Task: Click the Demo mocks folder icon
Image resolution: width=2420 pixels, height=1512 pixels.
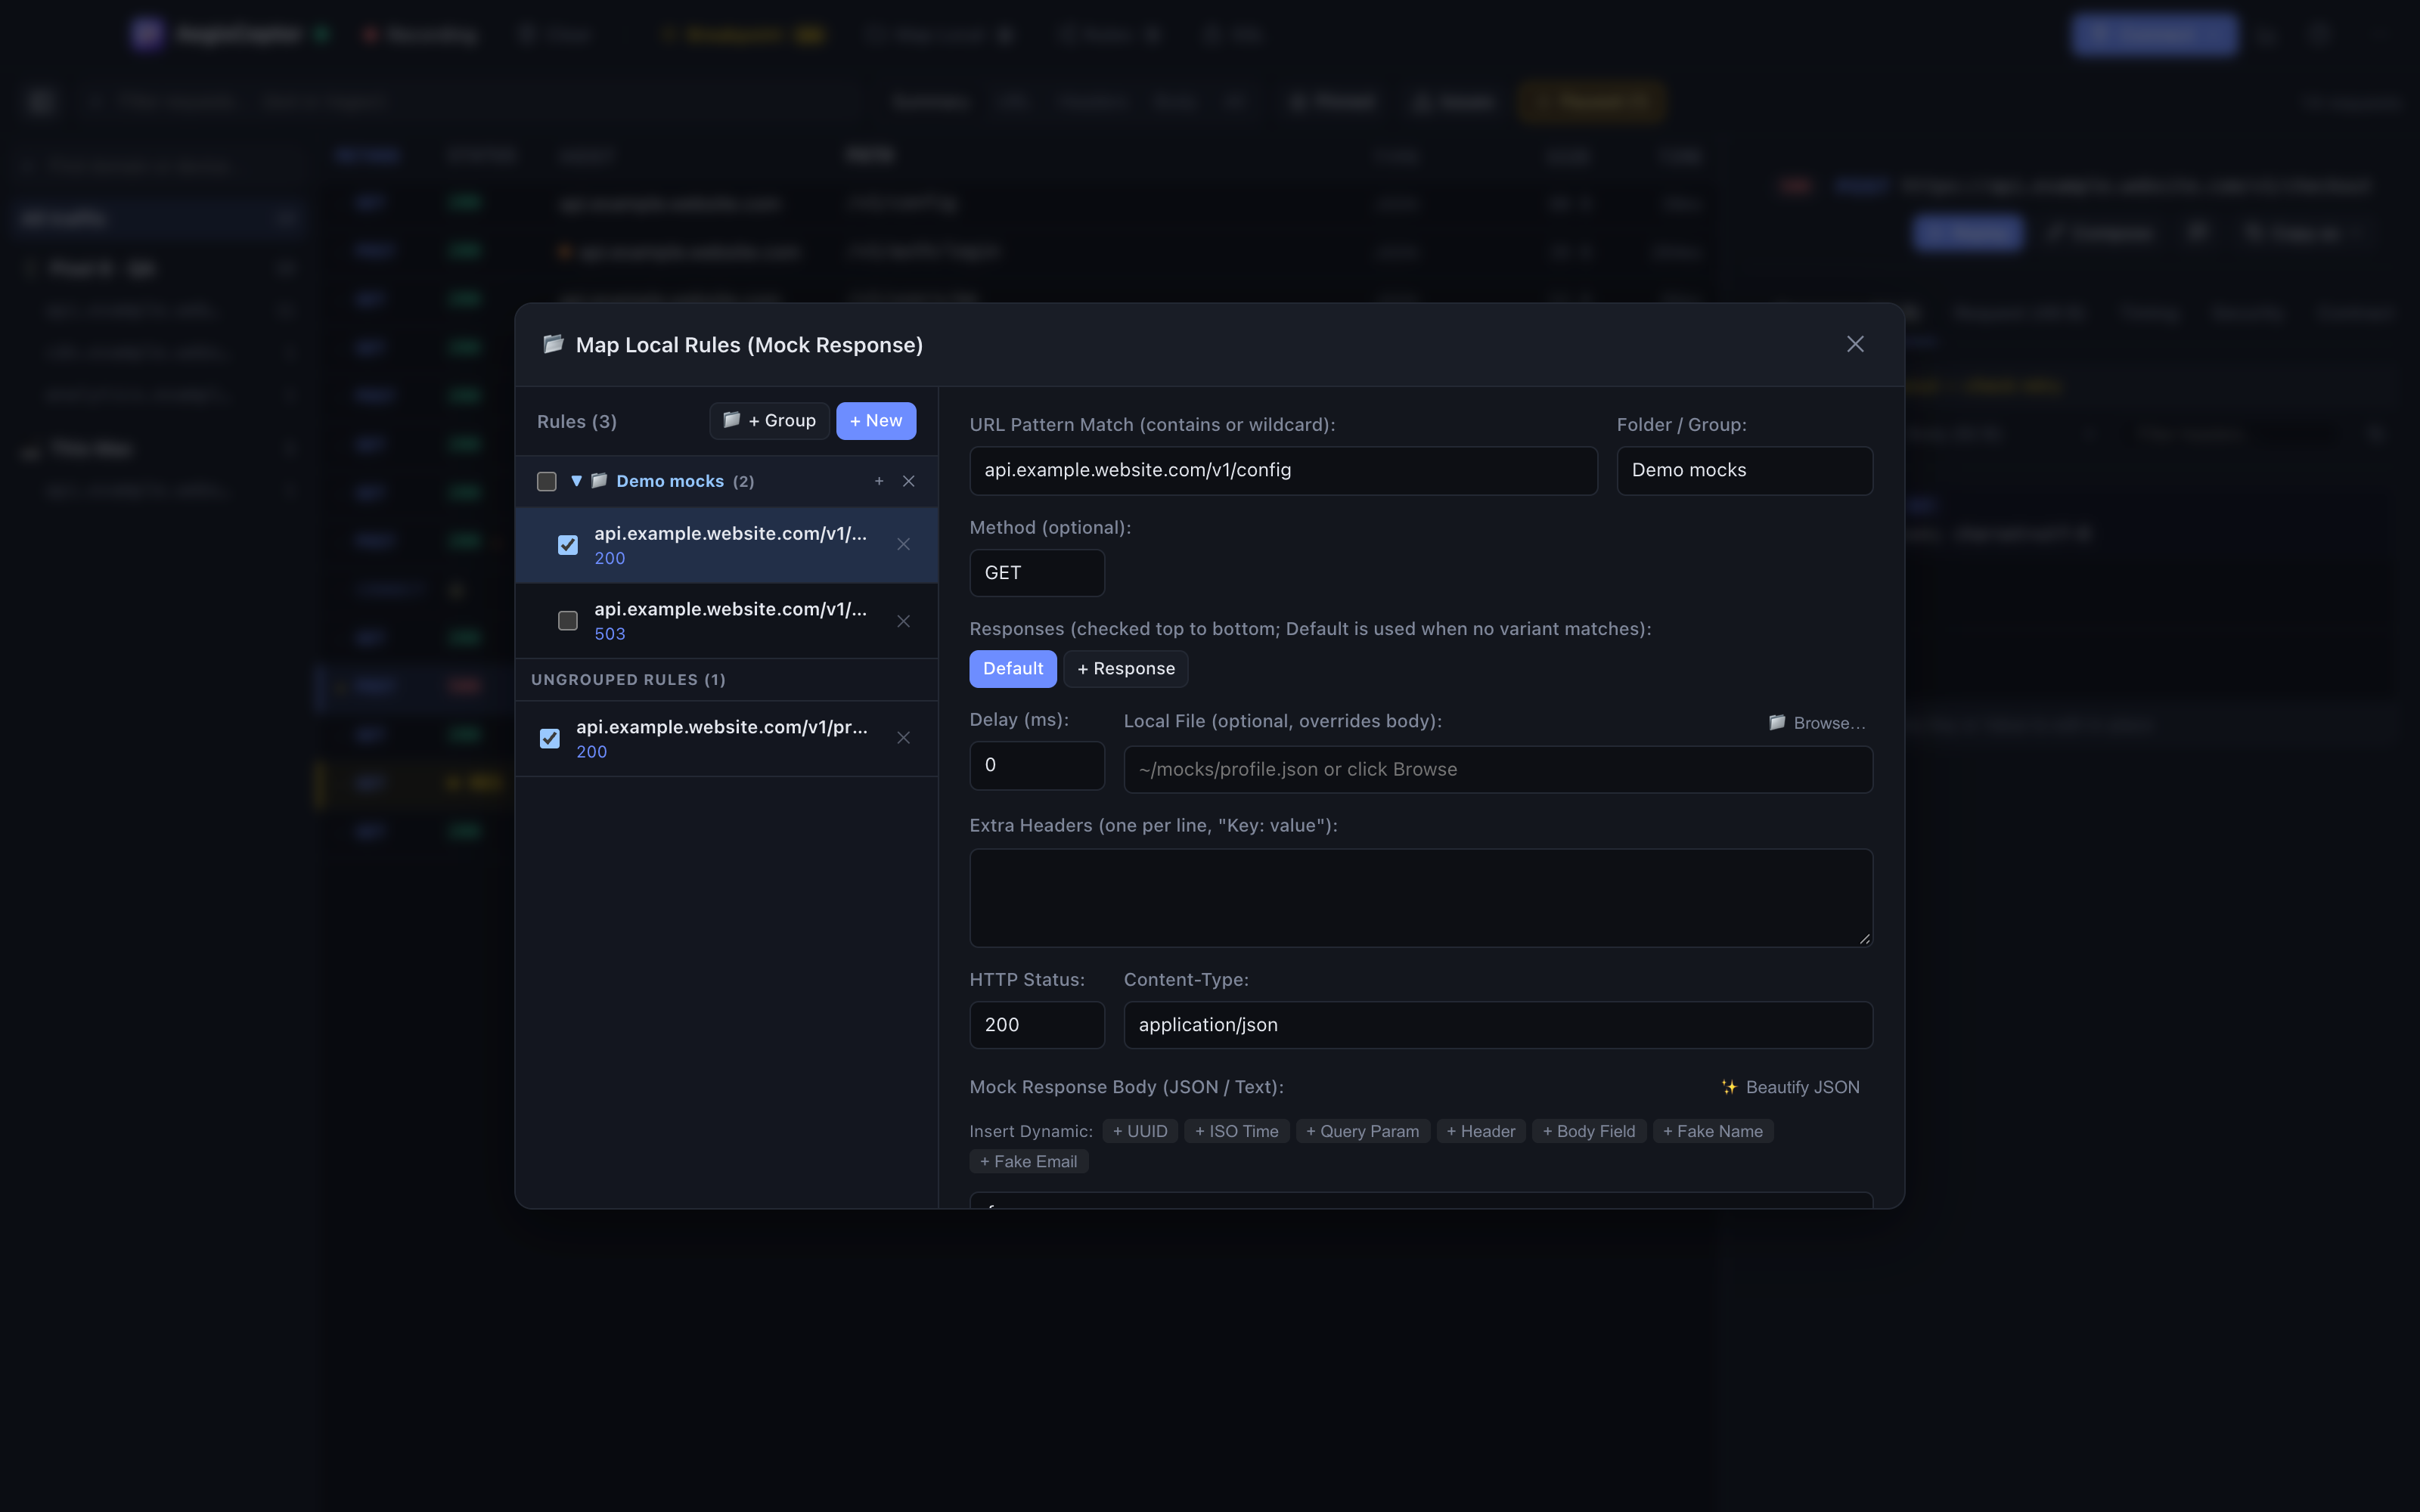Action: tap(599, 481)
